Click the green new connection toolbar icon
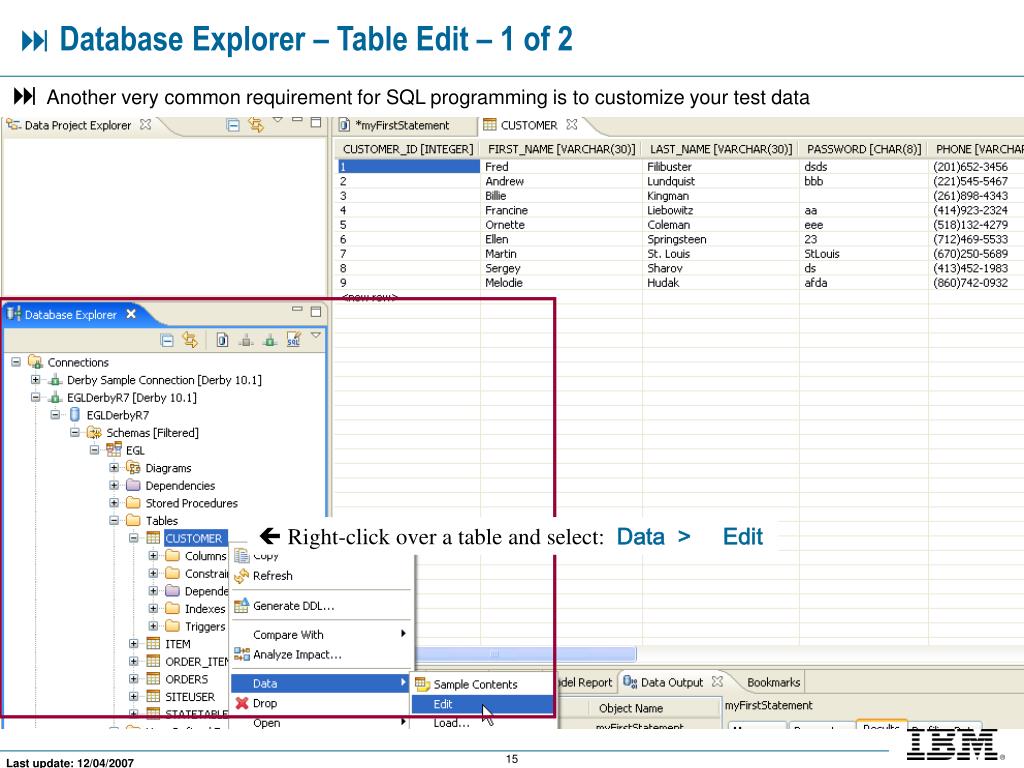Image resolution: width=1024 pixels, height=768 pixels. (x=270, y=340)
